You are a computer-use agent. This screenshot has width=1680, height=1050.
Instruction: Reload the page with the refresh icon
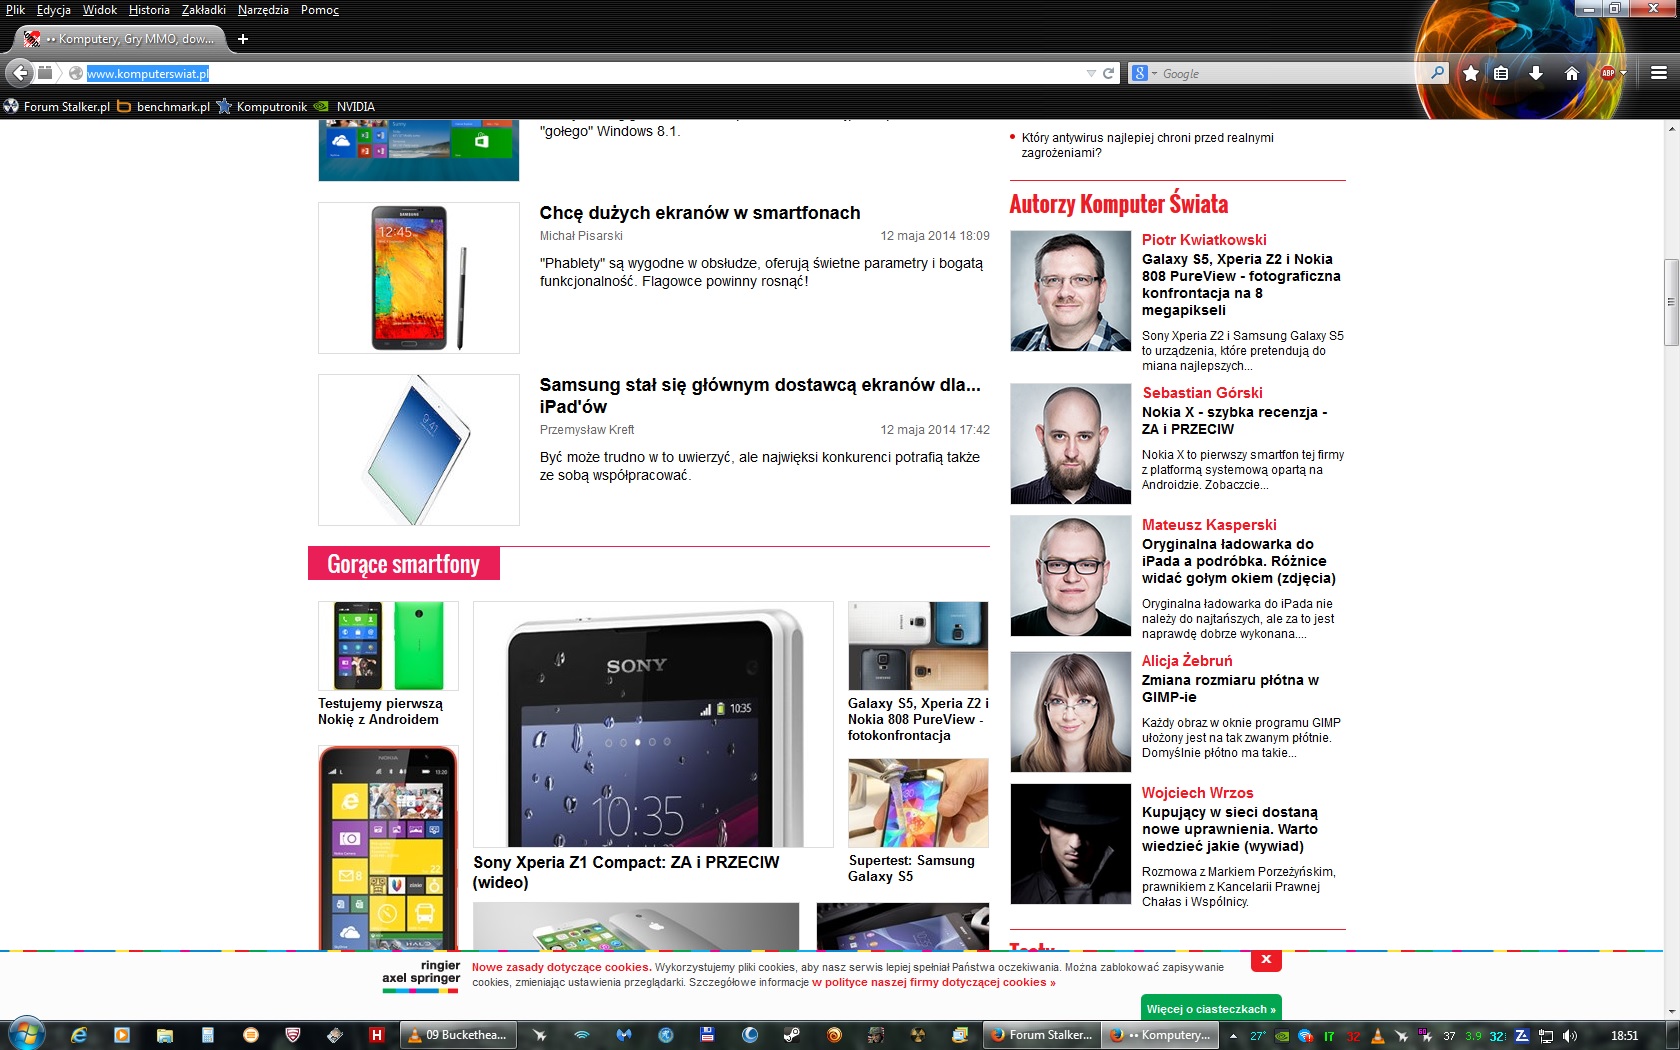1108,73
